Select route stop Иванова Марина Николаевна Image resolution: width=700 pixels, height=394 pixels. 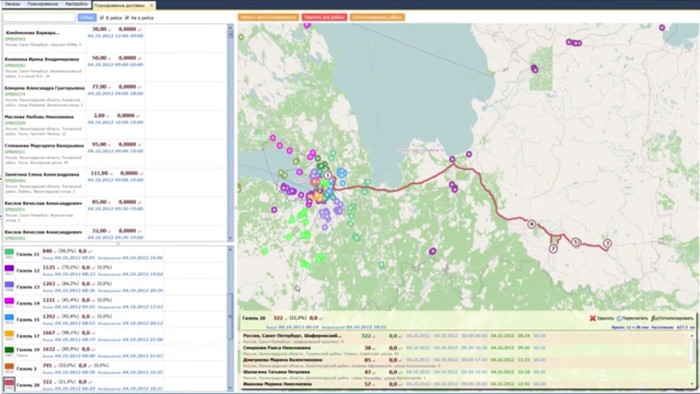tap(466, 384)
